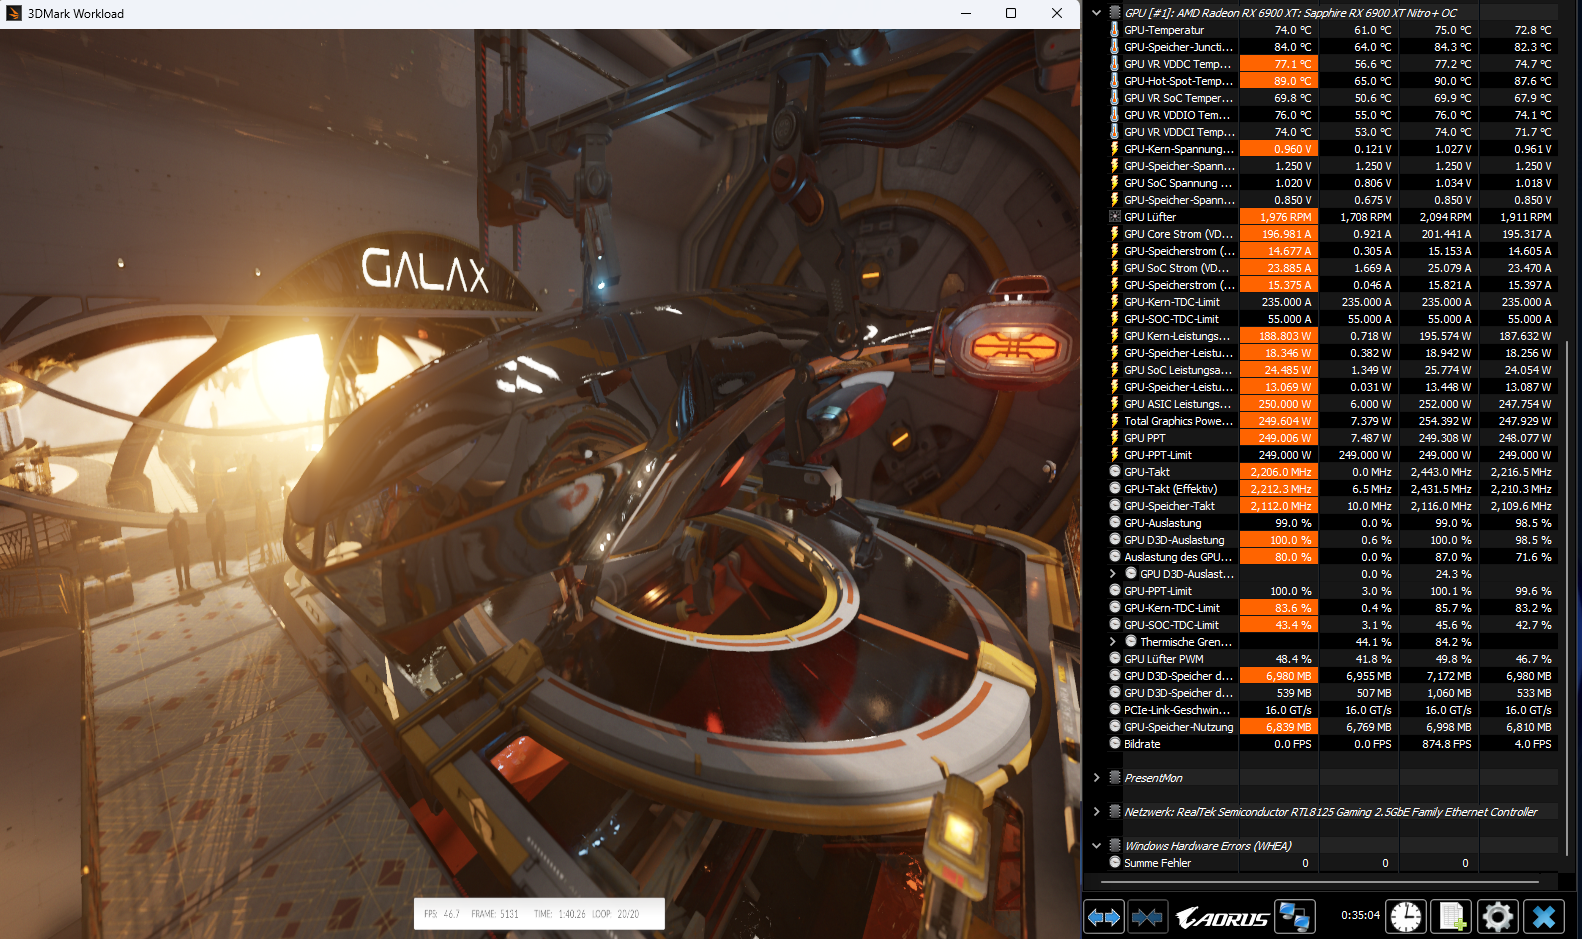Maximize the 3DMark Workload window
Viewport: 1582px width, 939px height.
click(x=1011, y=14)
